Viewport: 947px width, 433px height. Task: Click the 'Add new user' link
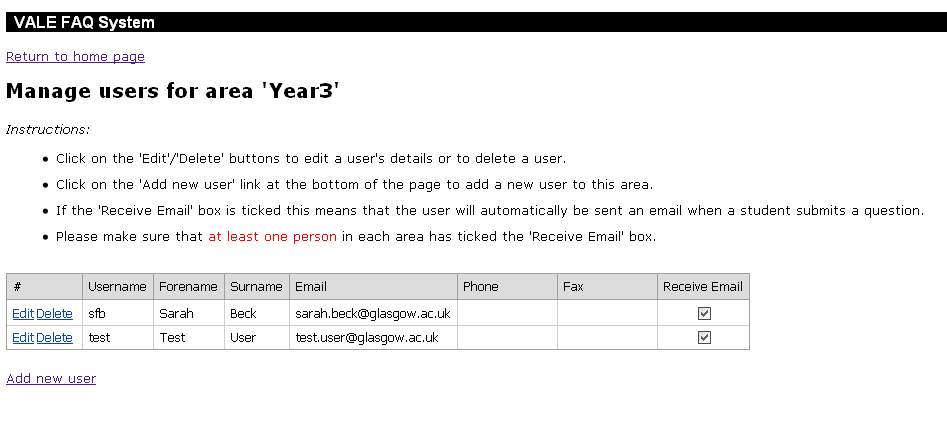(x=51, y=379)
